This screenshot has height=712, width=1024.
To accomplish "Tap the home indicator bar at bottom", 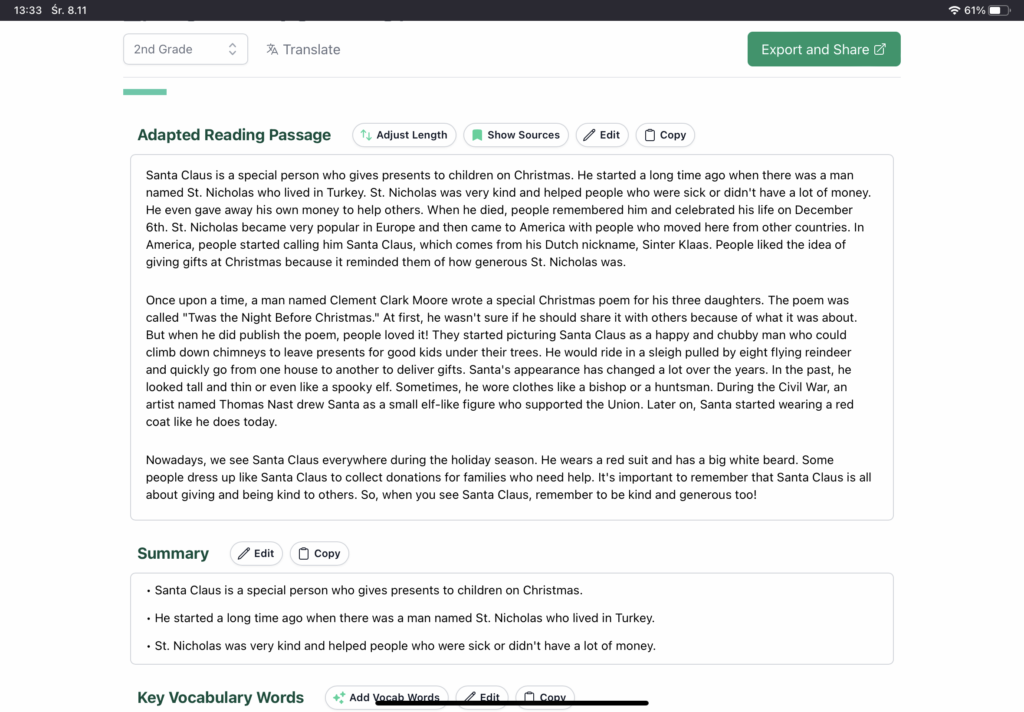I will coord(511,703).
